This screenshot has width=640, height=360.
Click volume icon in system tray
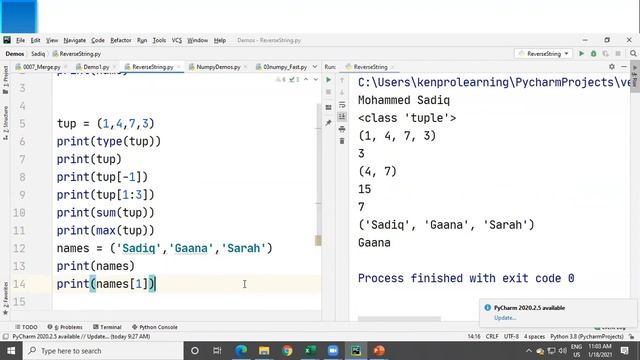pyautogui.click(x=562, y=351)
